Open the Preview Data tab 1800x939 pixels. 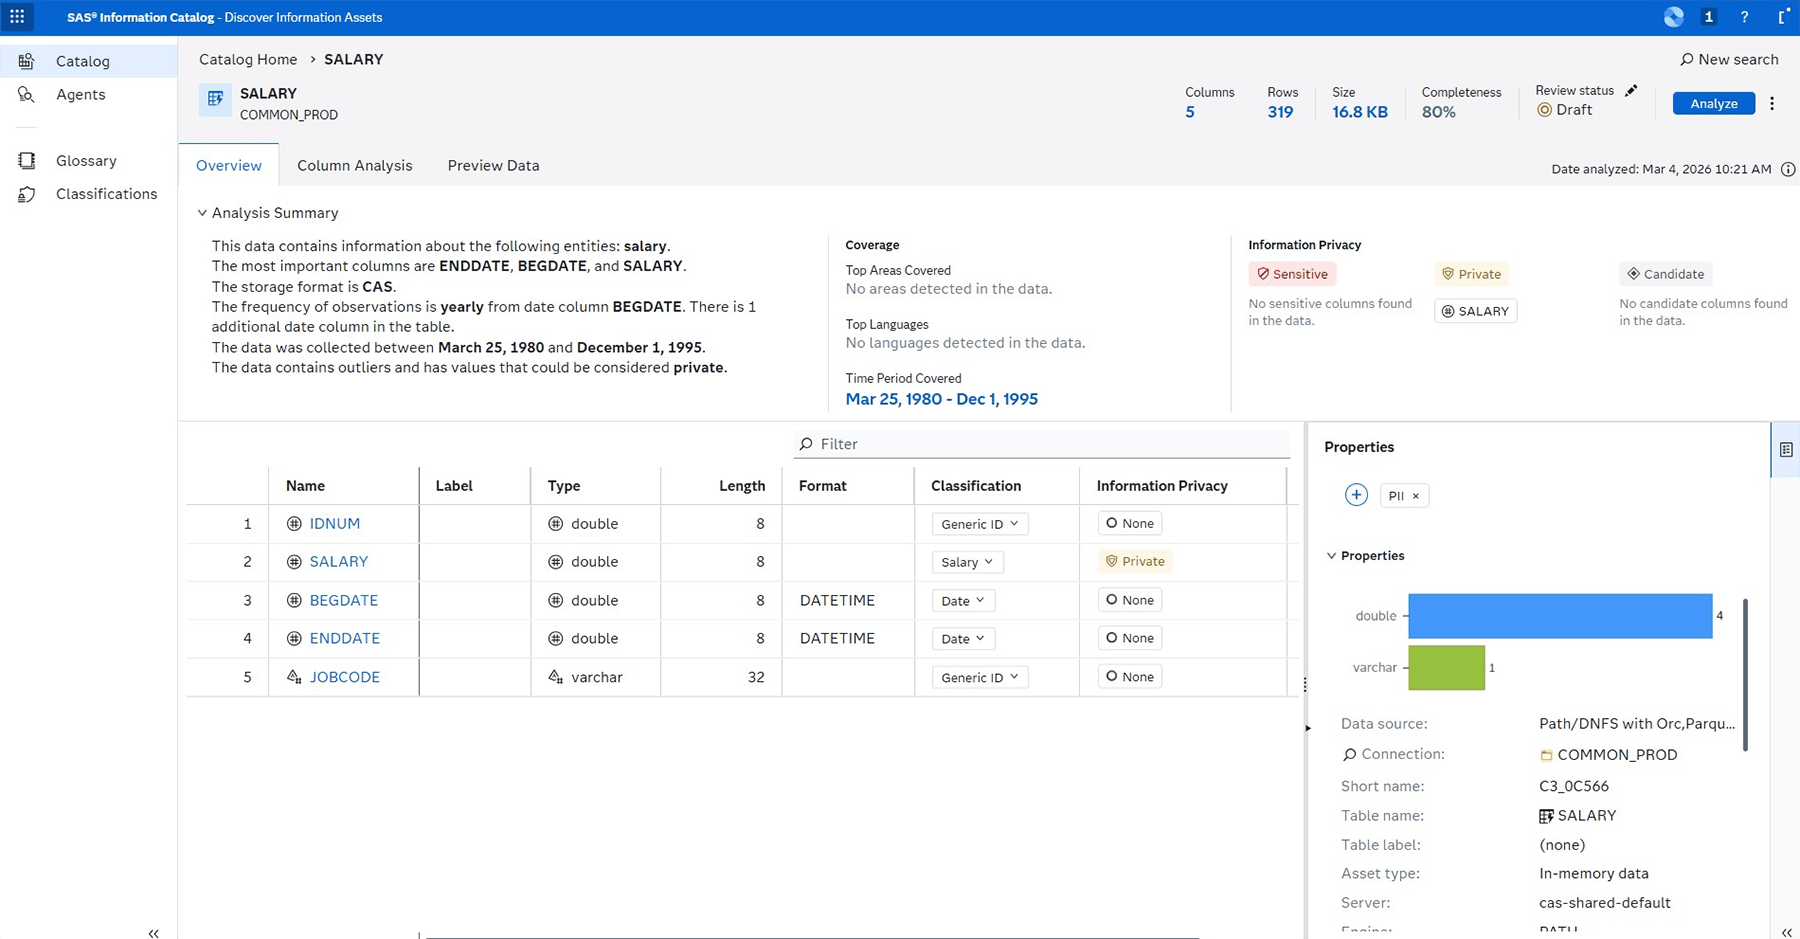point(493,165)
